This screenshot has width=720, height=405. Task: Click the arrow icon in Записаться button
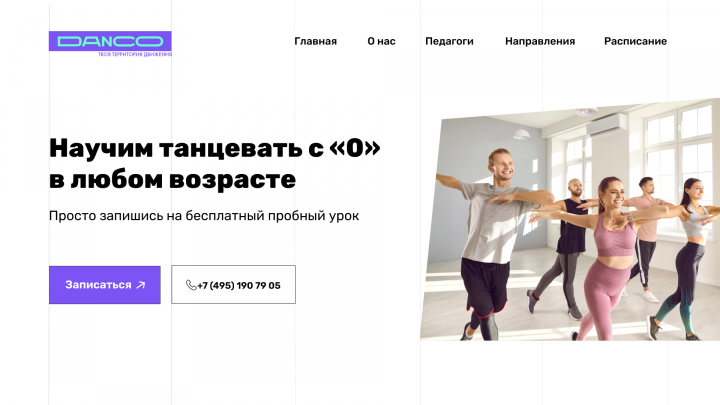coord(141,285)
